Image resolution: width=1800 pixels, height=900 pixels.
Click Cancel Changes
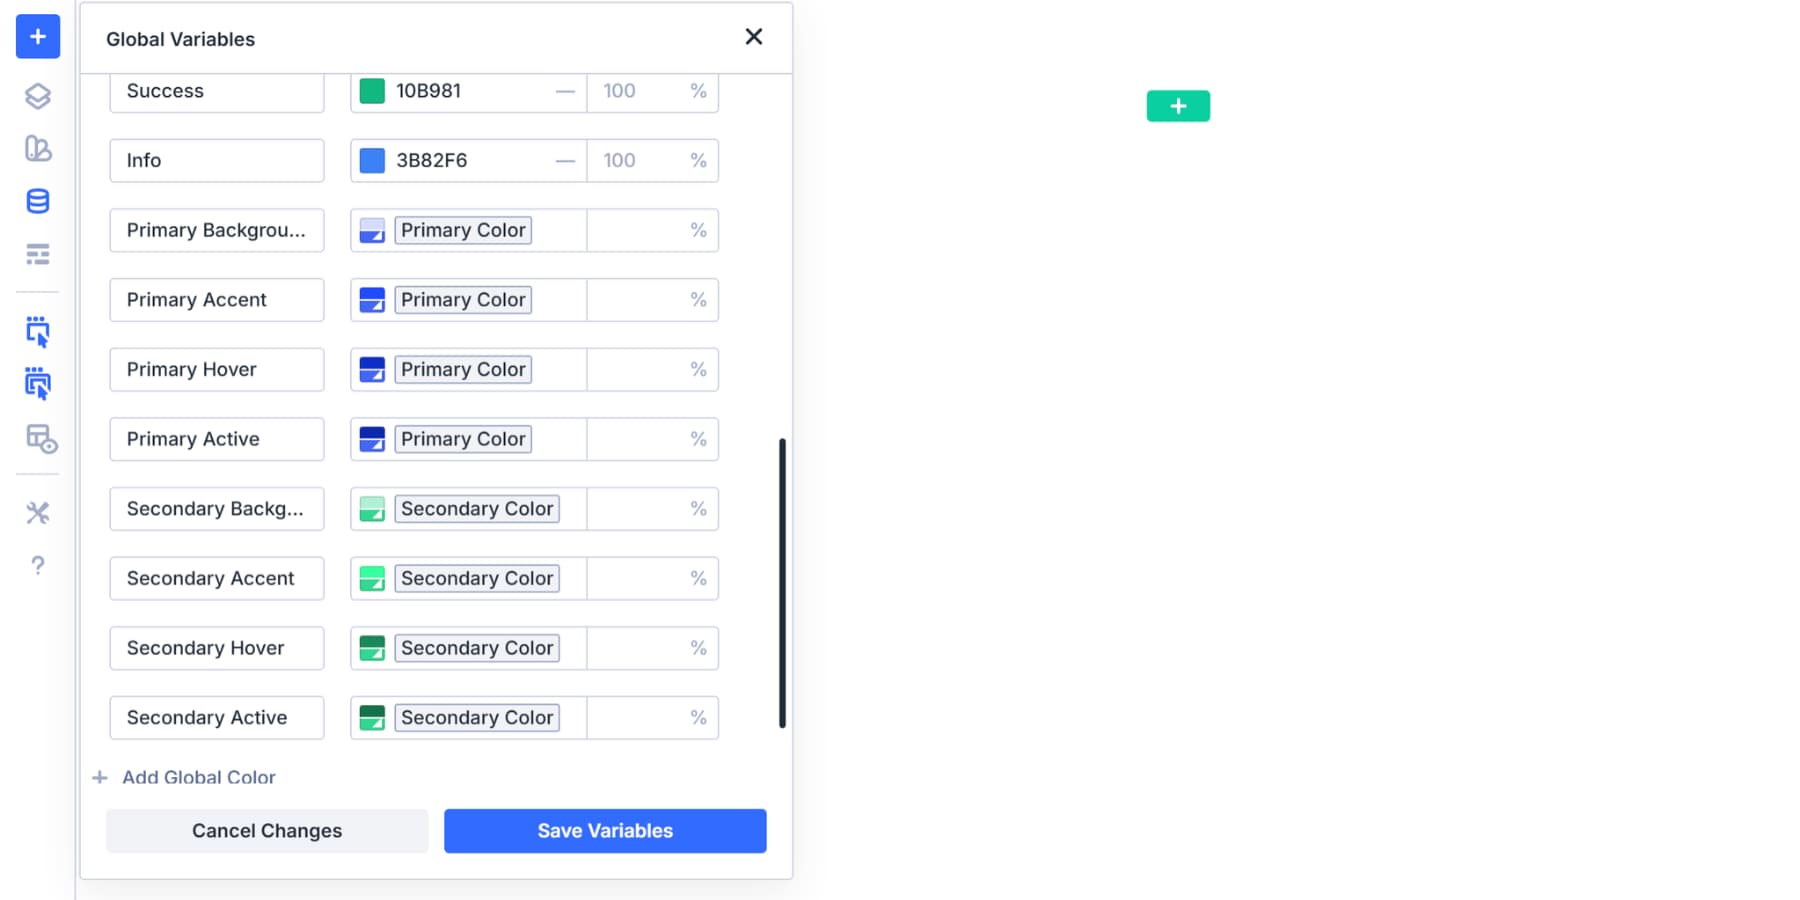tap(266, 830)
